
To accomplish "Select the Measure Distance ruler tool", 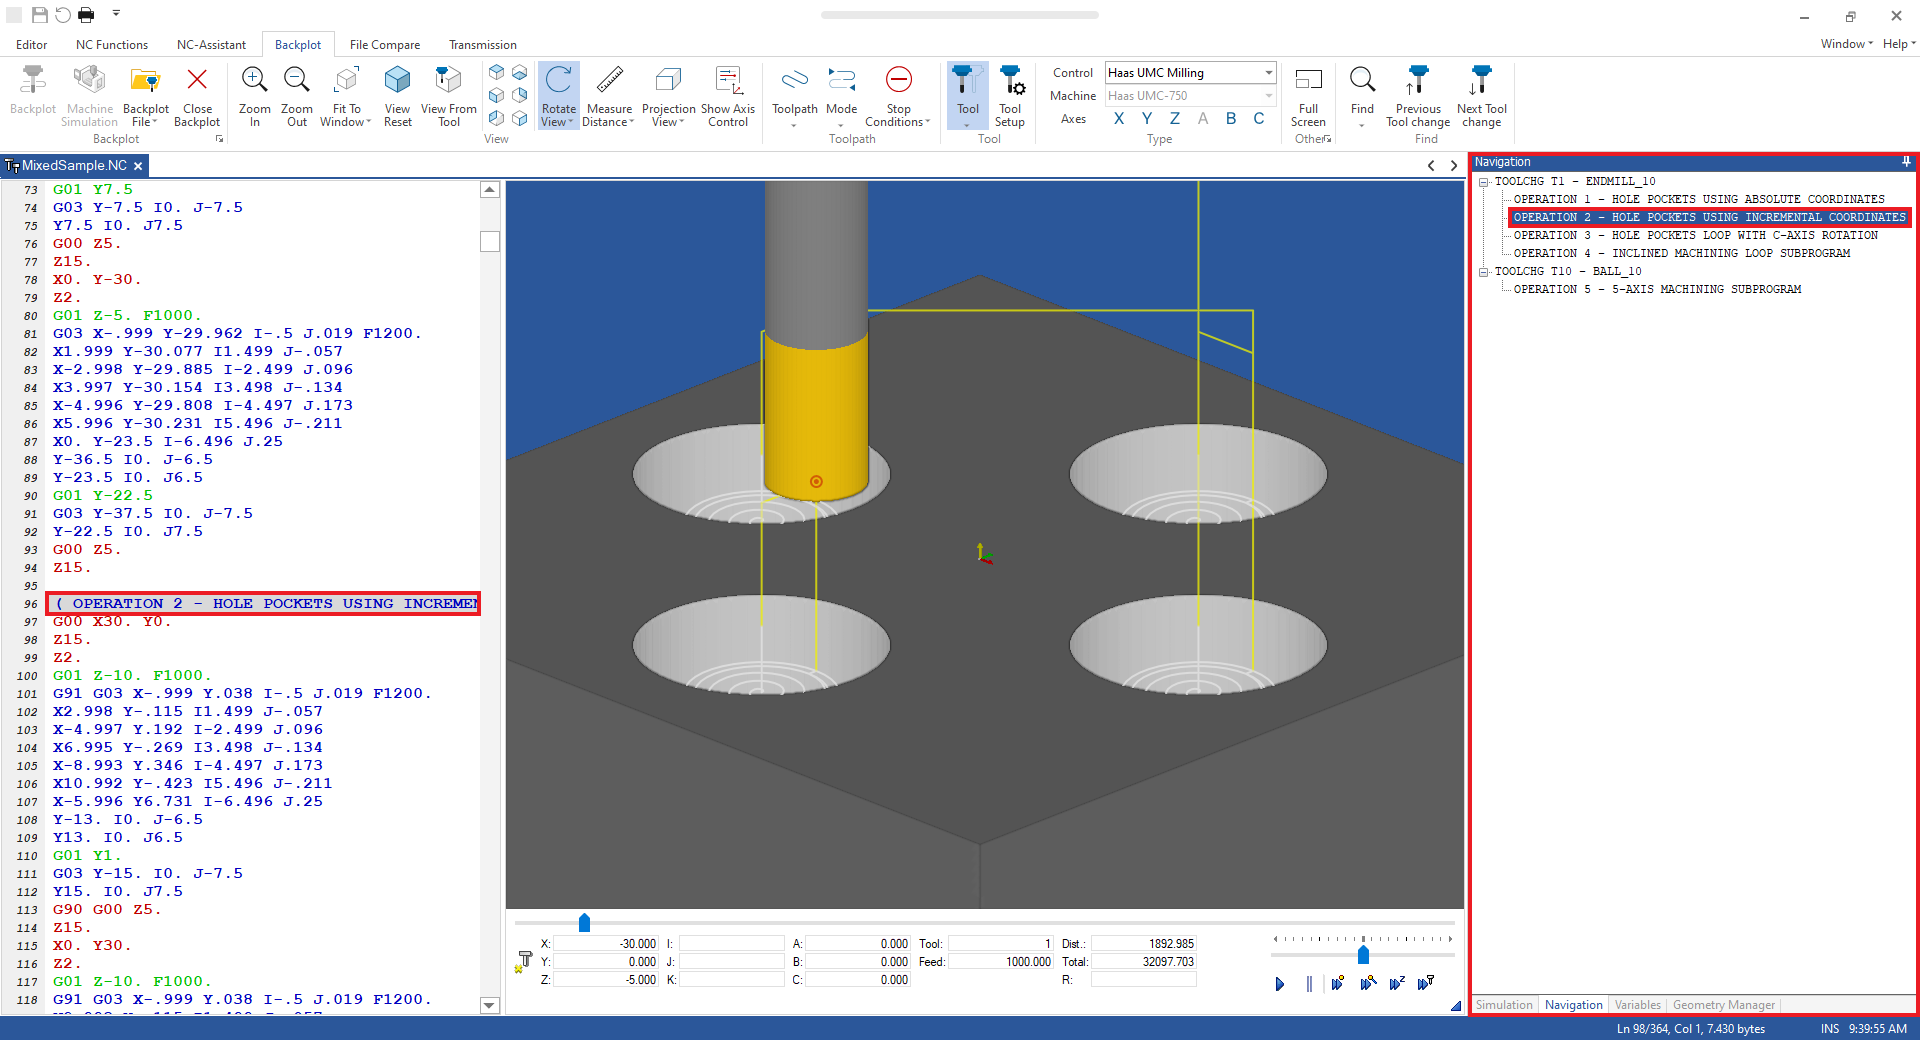I will click(609, 96).
